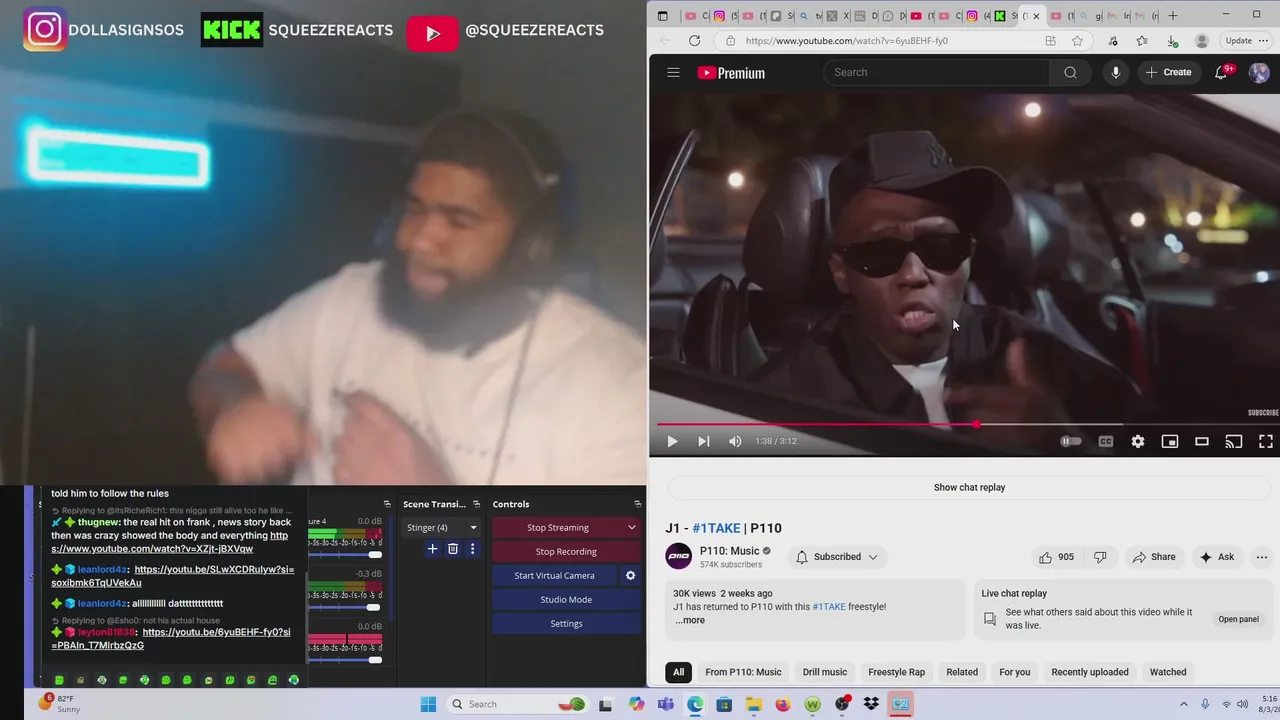This screenshot has height=720, width=1280.
Task: Open browser favorites list icon
Action: click(1142, 41)
